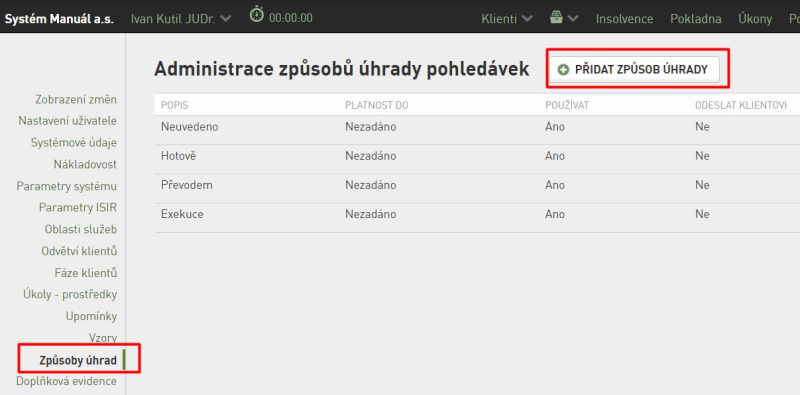Expand the Klienti dropdown menu
The width and height of the screenshot is (800, 395).
click(507, 19)
